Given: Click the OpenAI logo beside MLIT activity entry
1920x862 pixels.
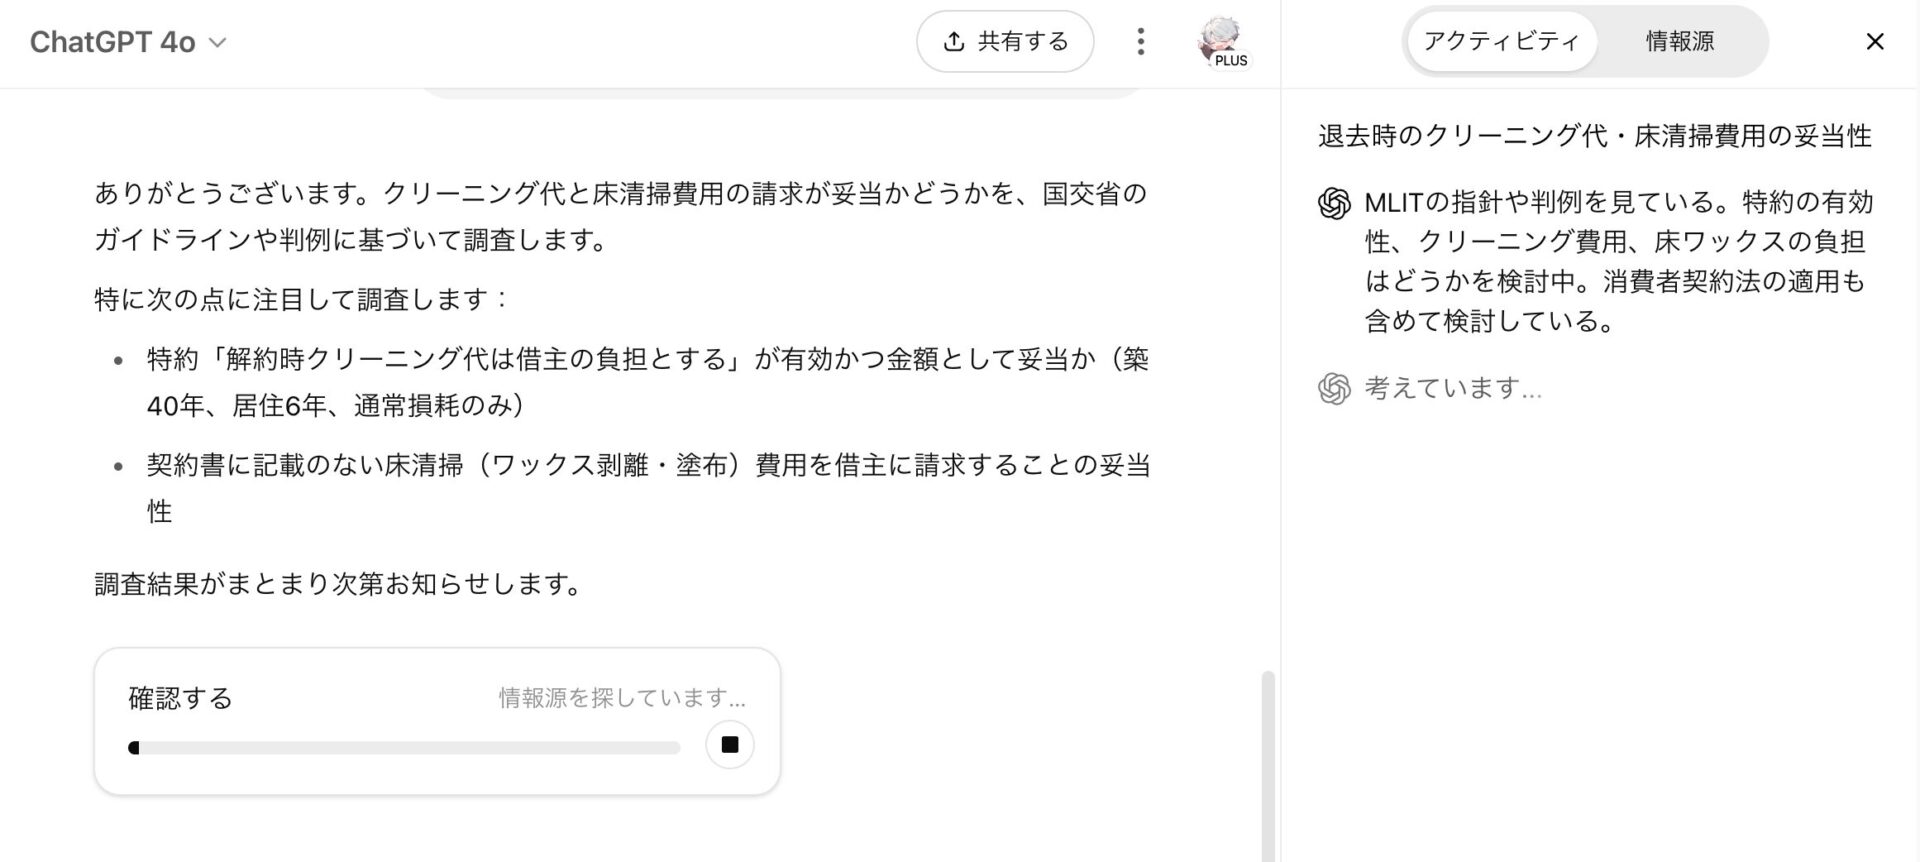Looking at the screenshot, I should coord(1334,204).
